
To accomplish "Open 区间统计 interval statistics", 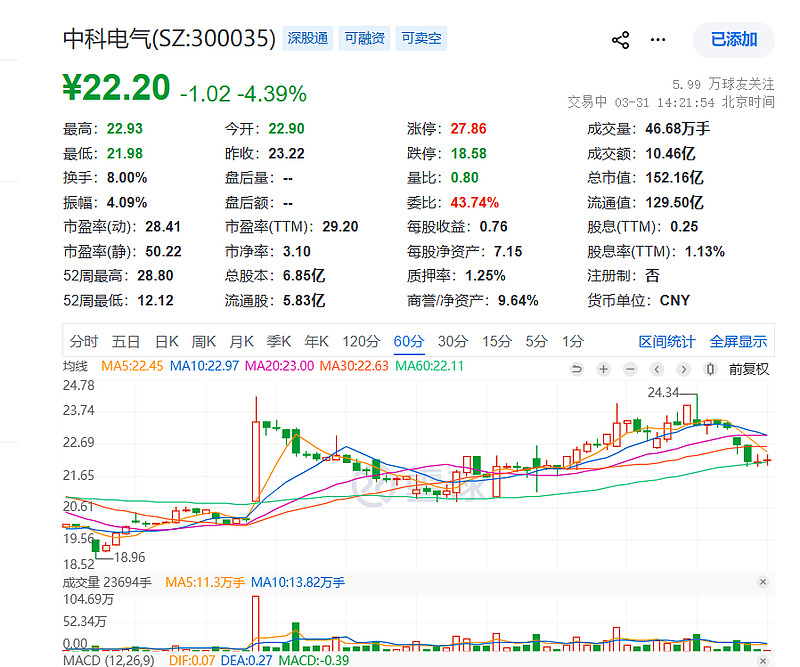I will (x=667, y=341).
